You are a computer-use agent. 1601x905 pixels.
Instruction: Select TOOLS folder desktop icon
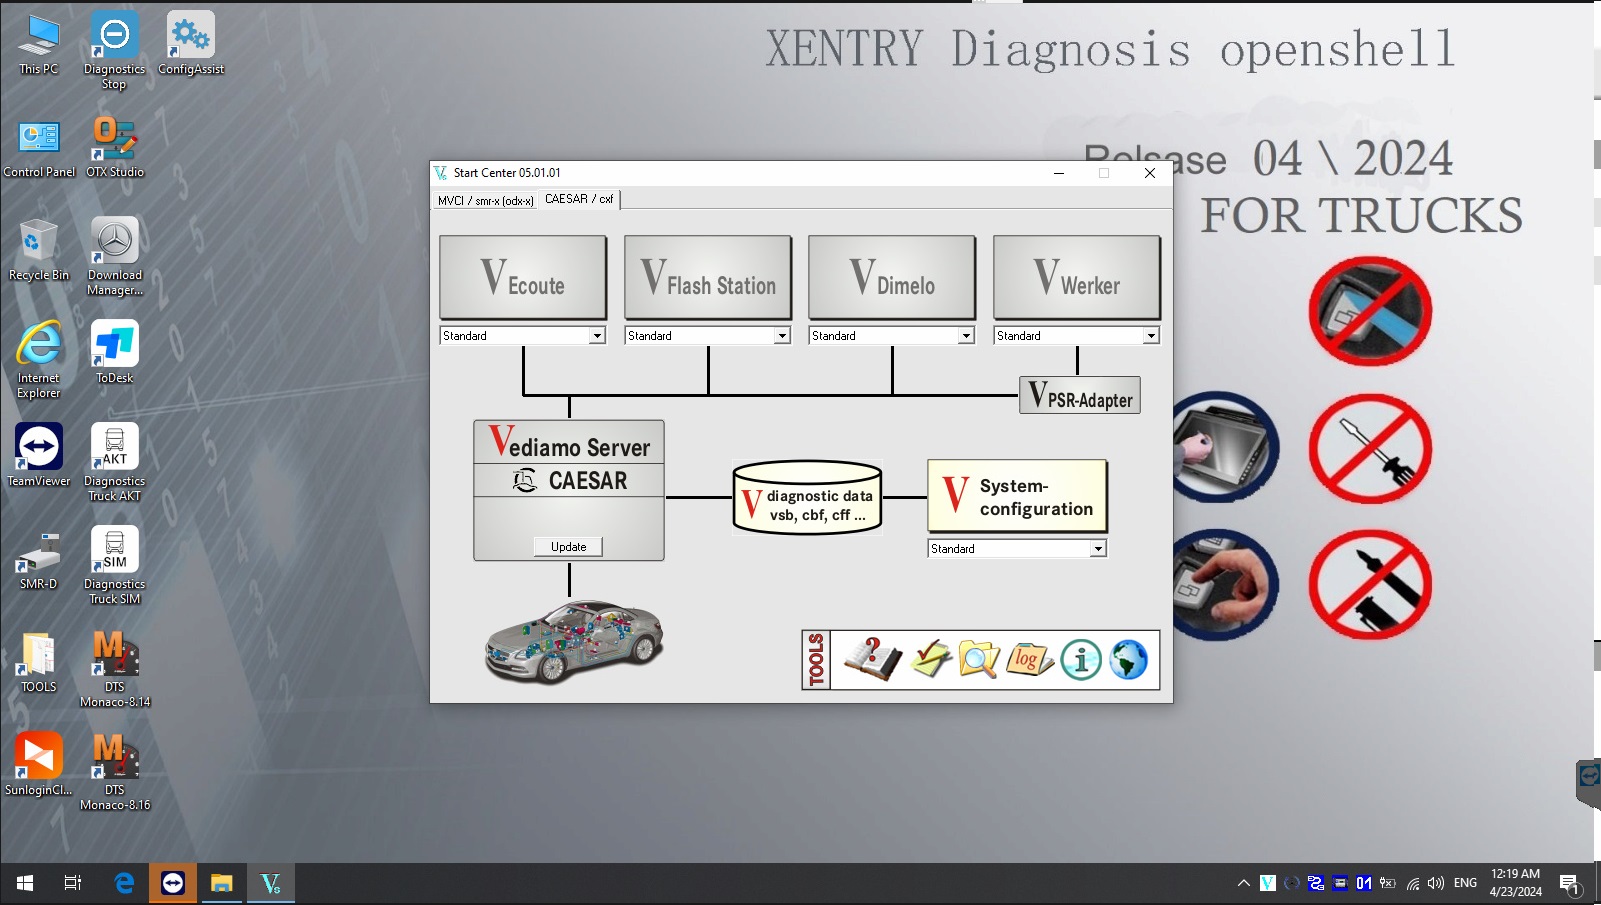tap(39, 662)
